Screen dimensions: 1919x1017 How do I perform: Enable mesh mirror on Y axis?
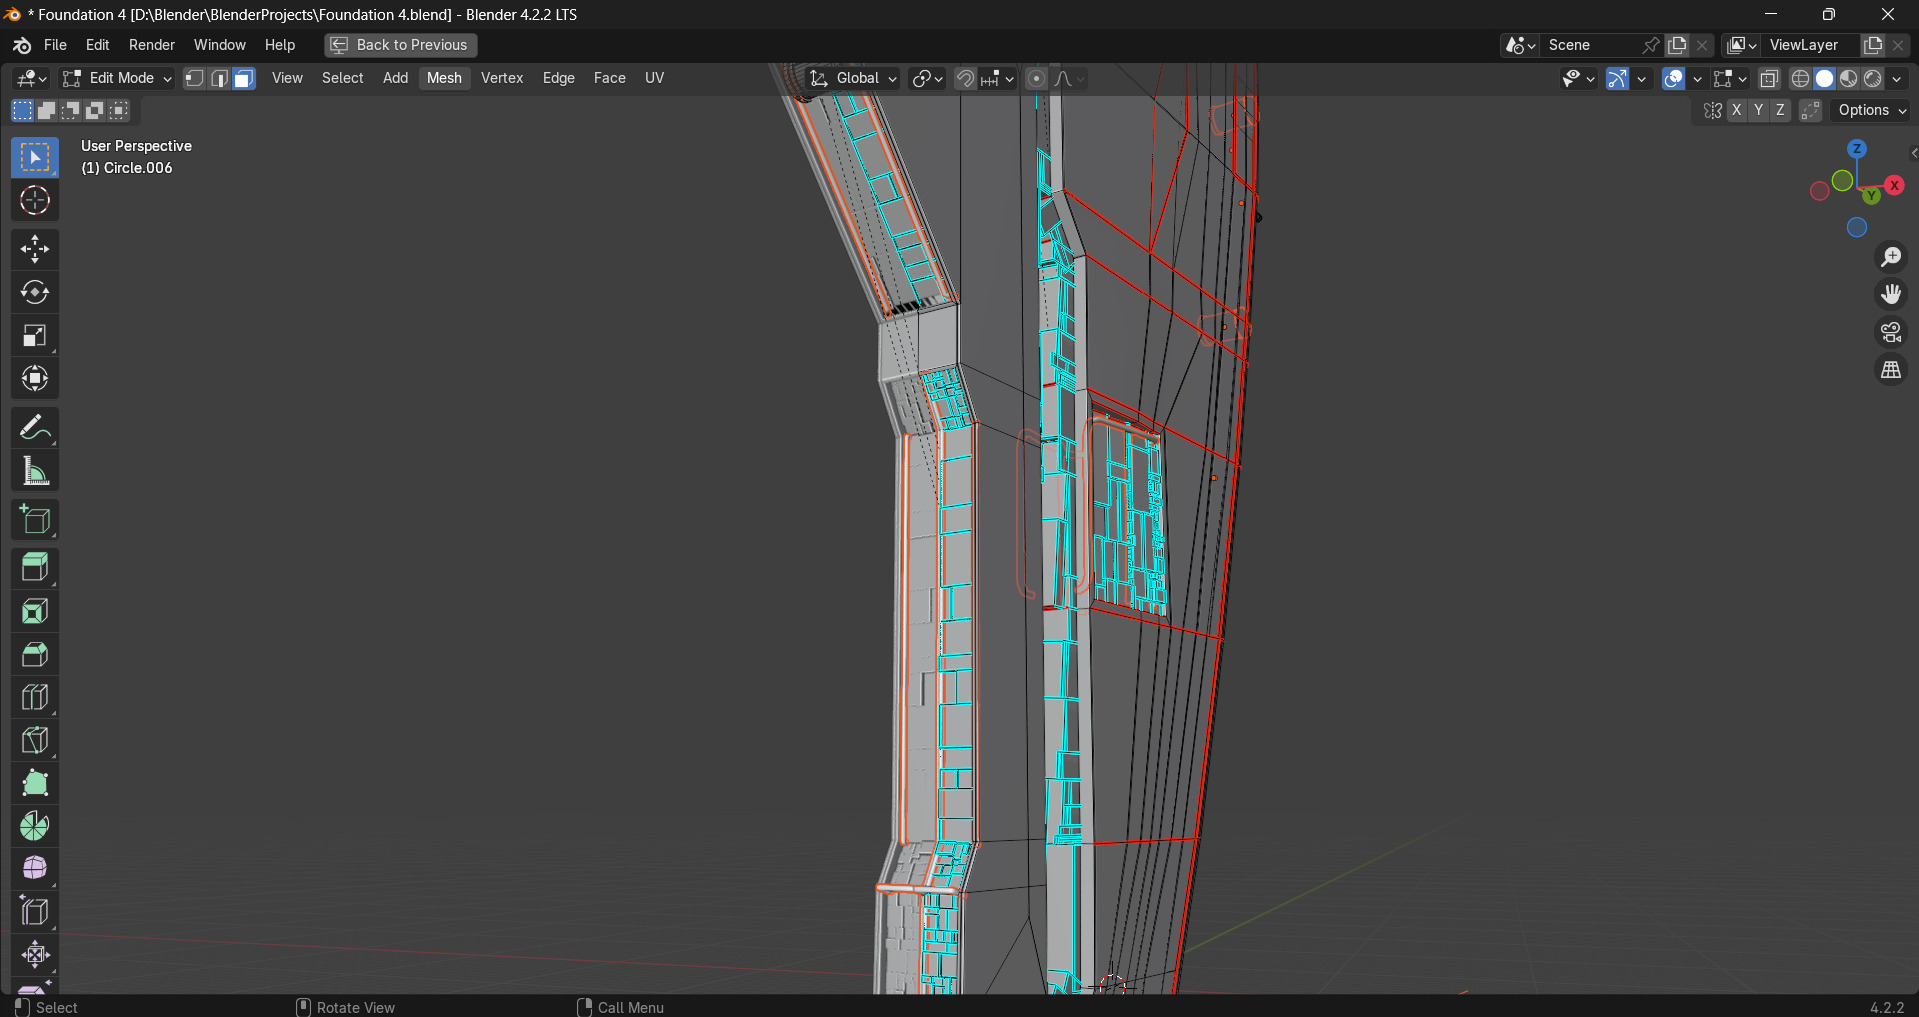pyautogui.click(x=1759, y=111)
